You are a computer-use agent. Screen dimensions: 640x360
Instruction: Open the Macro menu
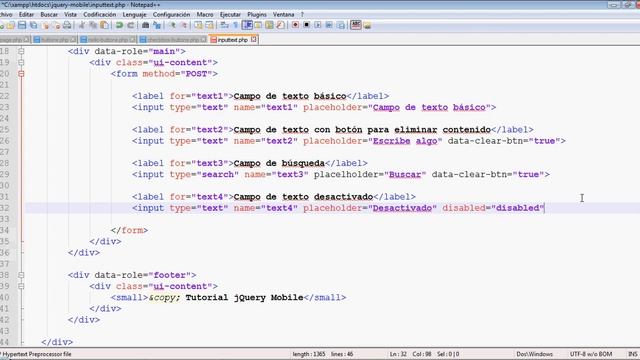click(205, 14)
